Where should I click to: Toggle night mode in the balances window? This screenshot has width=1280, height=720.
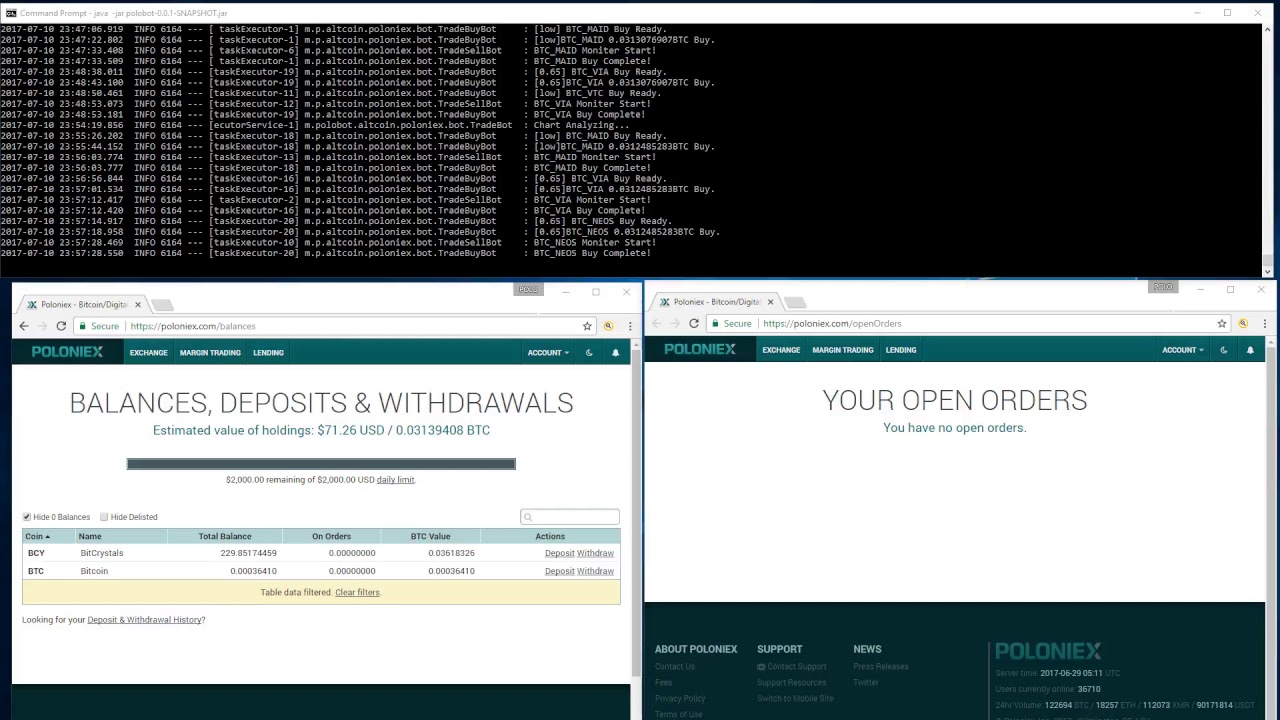(x=589, y=352)
